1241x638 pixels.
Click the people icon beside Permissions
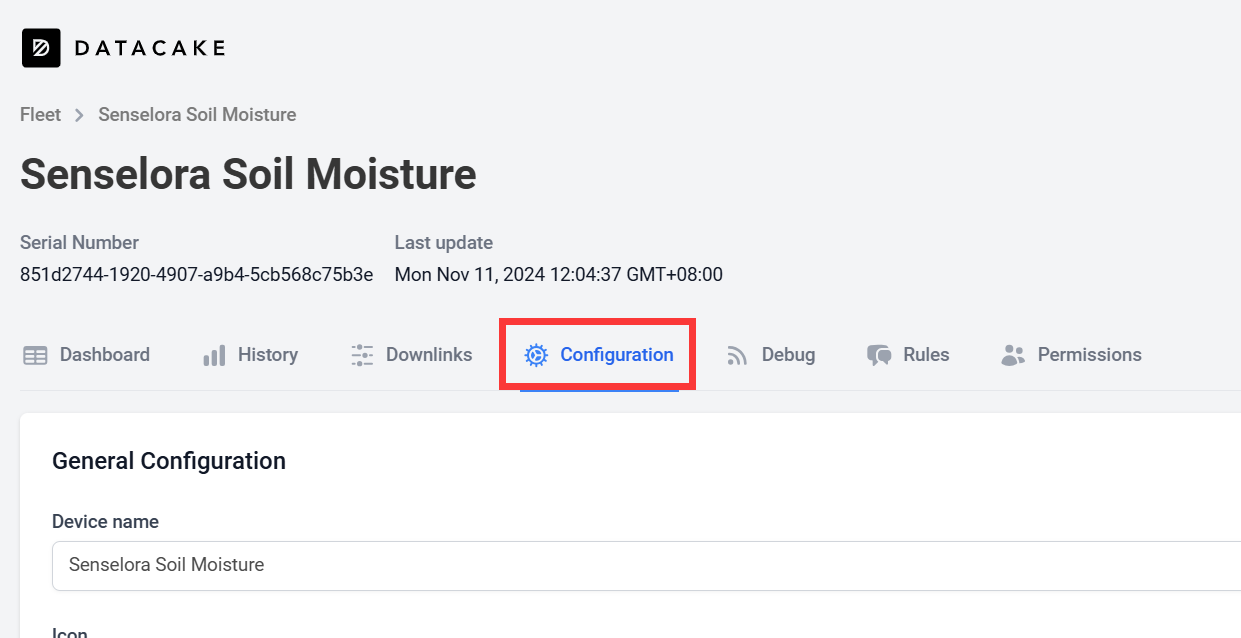(1013, 355)
